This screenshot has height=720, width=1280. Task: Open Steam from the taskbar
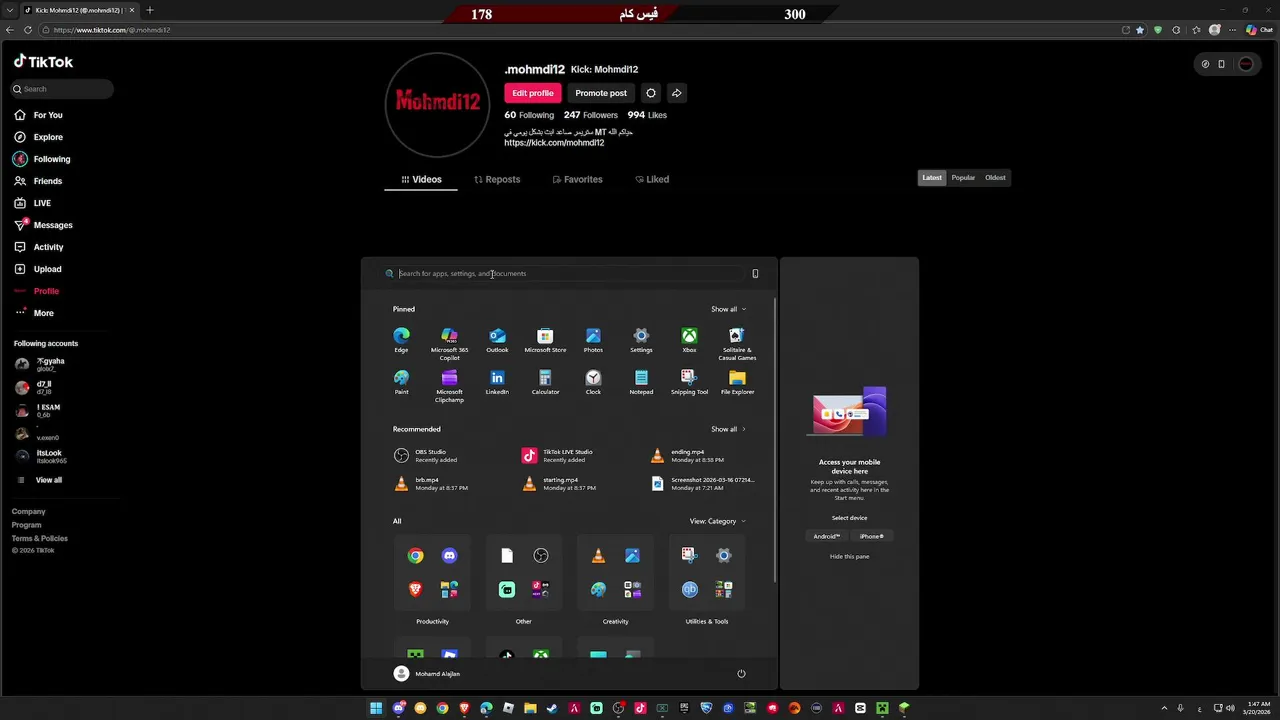(551, 708)
